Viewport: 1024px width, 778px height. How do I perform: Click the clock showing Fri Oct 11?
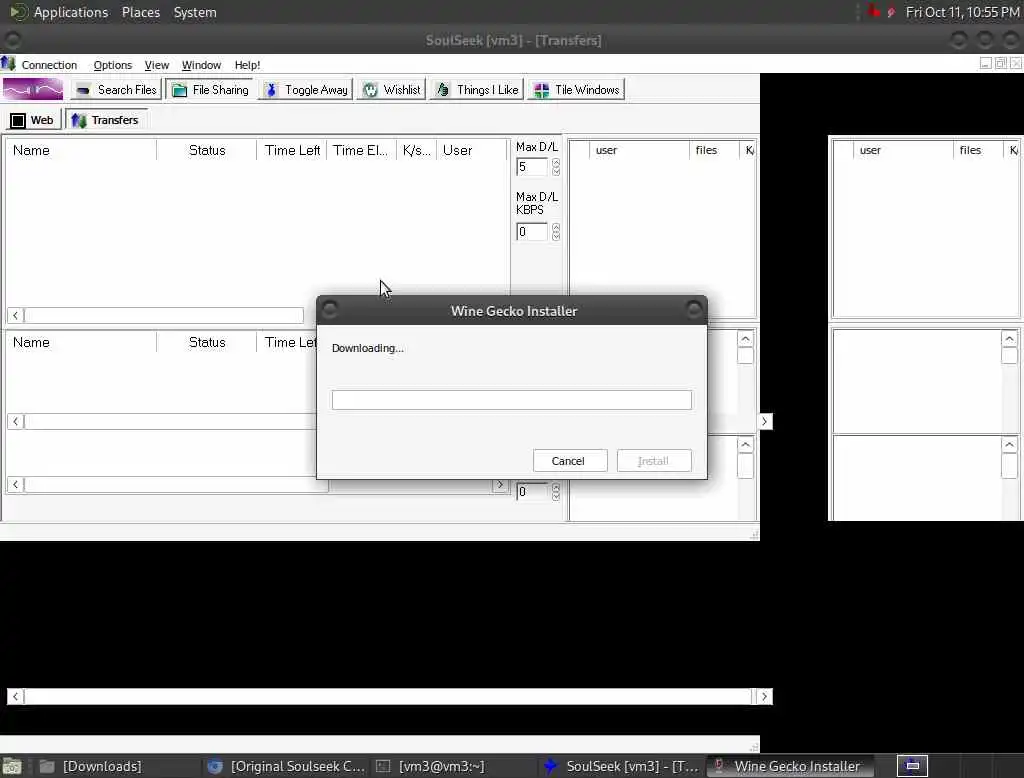963,12
